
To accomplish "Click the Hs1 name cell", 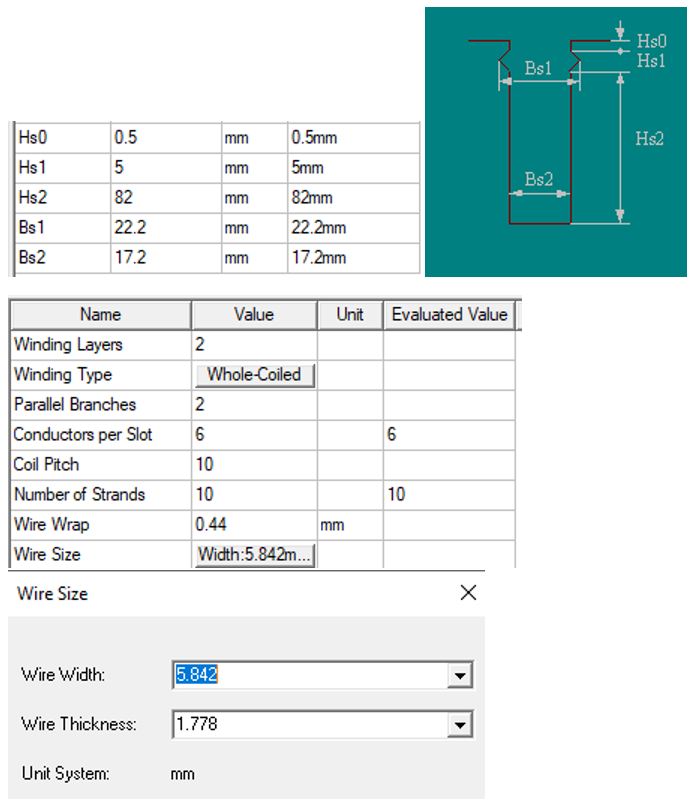I will pos(63,167).
